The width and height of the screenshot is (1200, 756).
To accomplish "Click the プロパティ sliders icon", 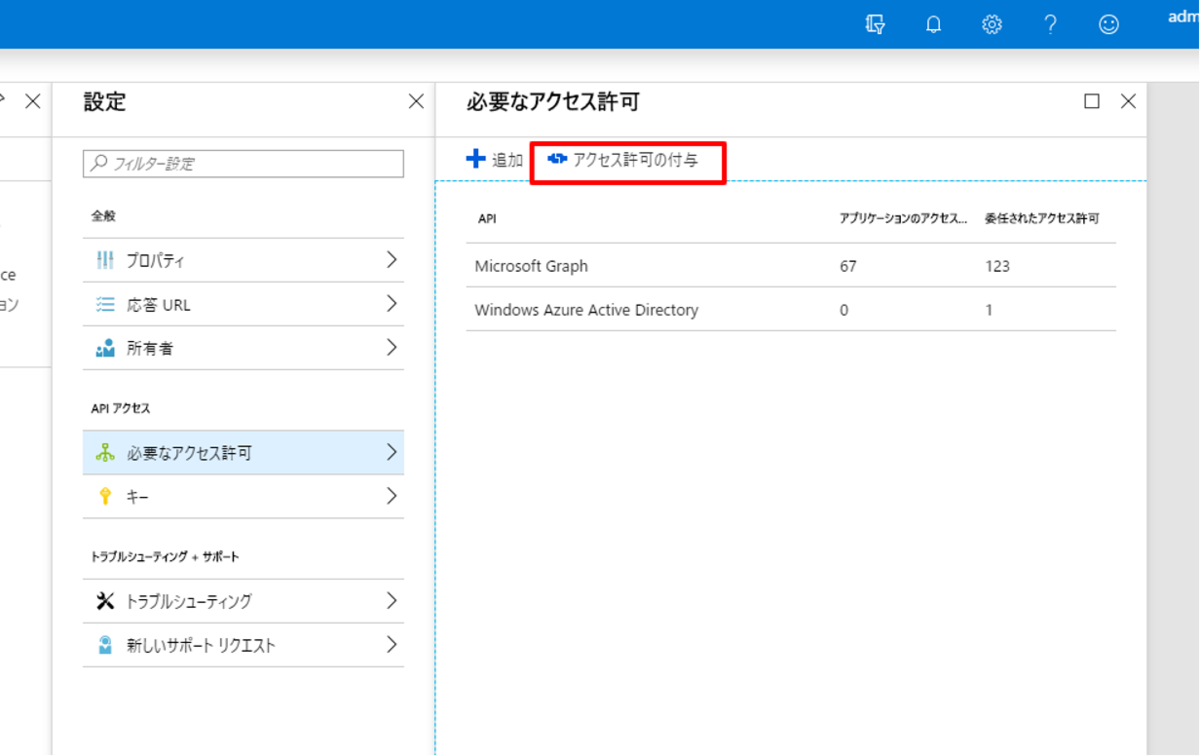I will tap(105, 261).
